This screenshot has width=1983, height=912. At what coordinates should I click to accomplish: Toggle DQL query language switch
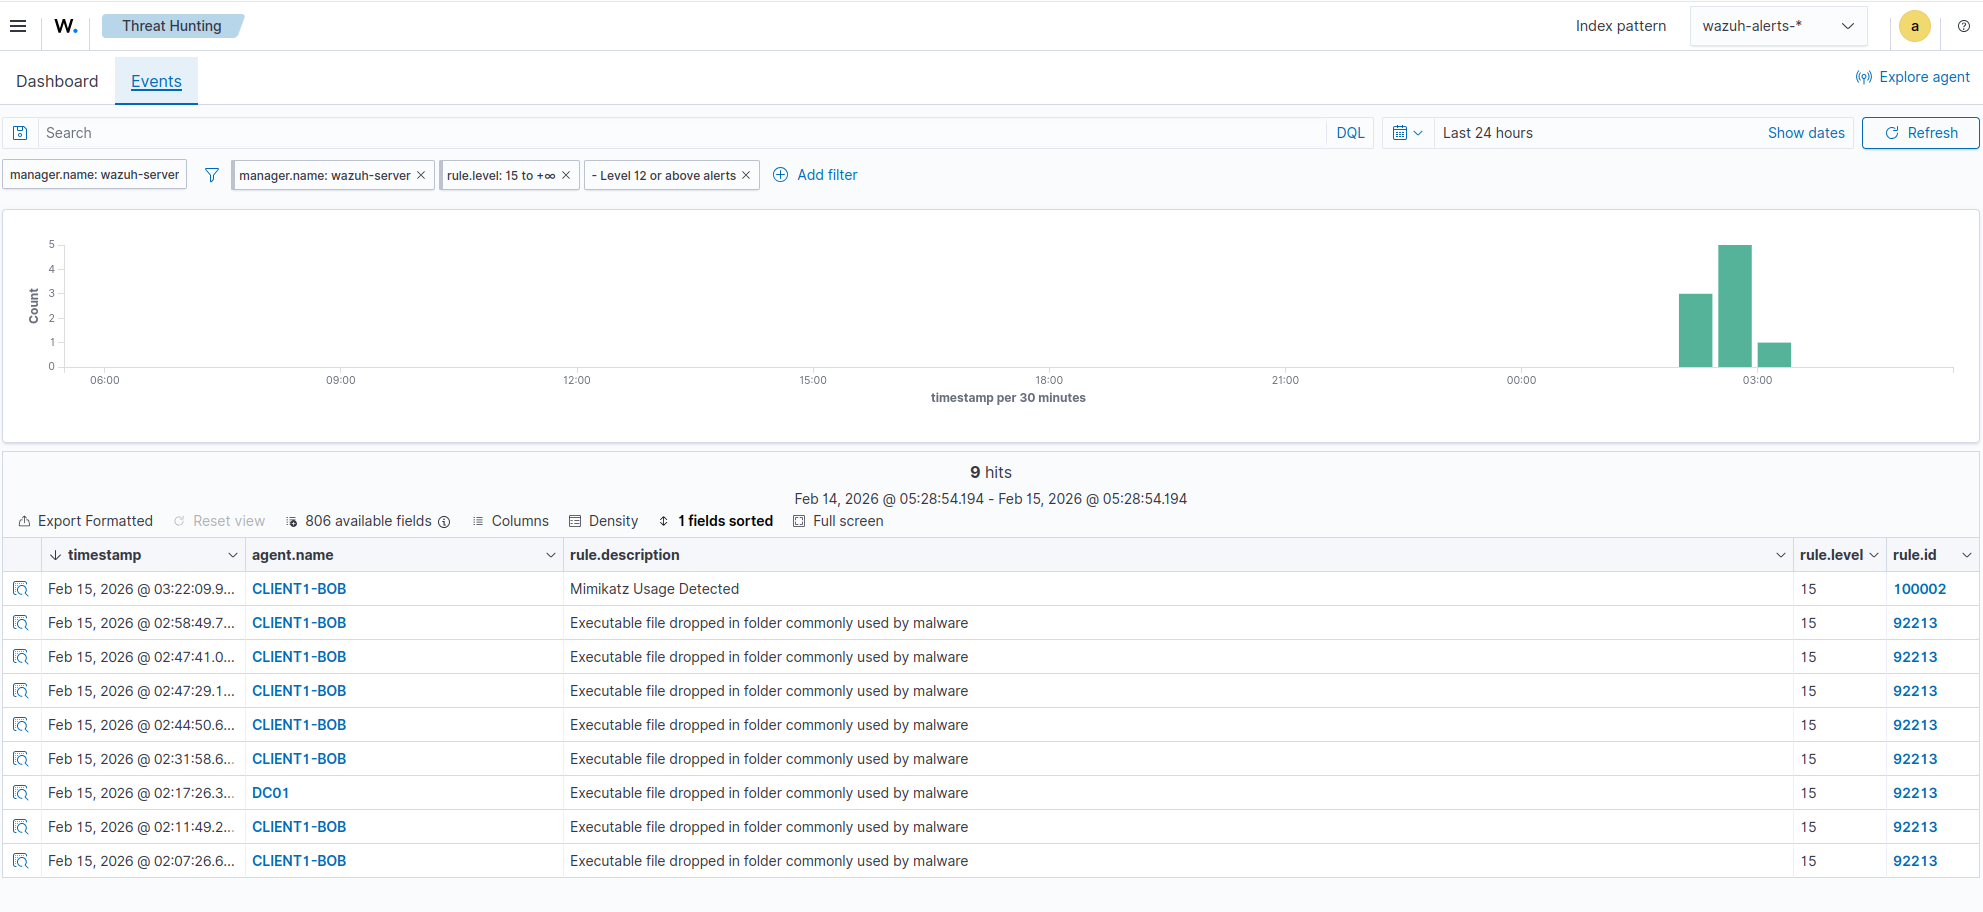click(1350, 133)
